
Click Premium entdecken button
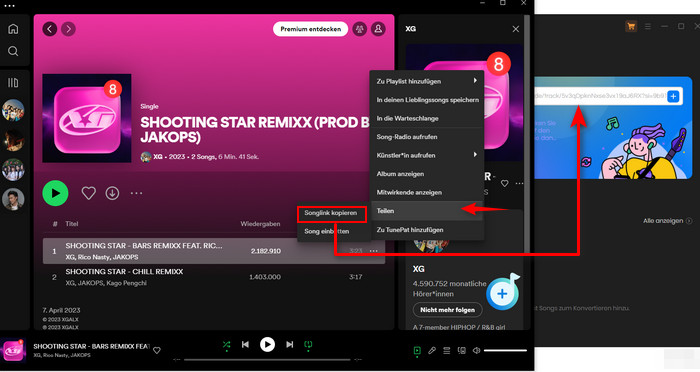click(310, 29)
